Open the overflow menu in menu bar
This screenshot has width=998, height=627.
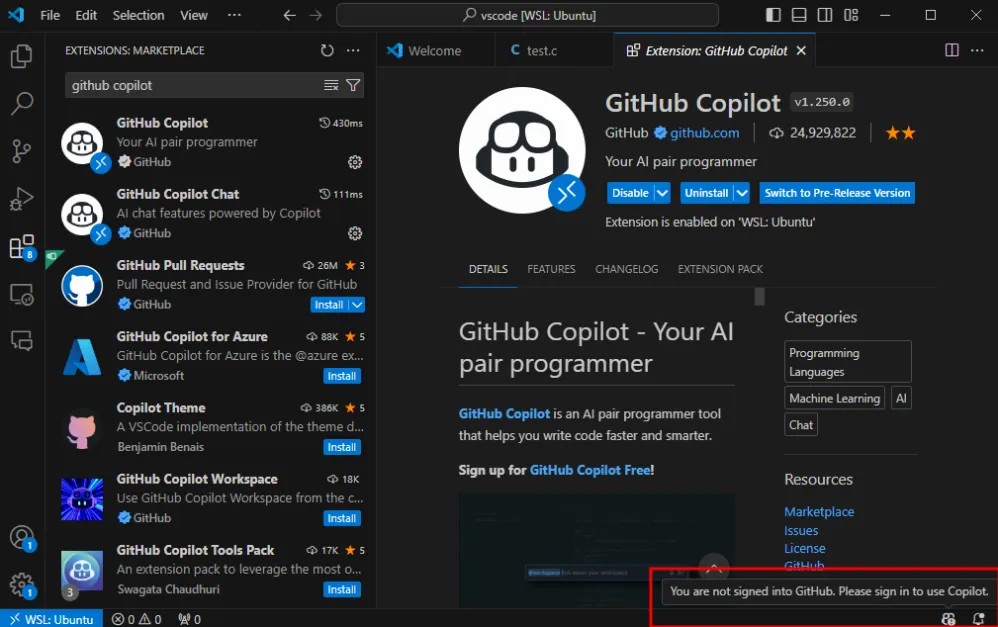[x=234, y=15]
